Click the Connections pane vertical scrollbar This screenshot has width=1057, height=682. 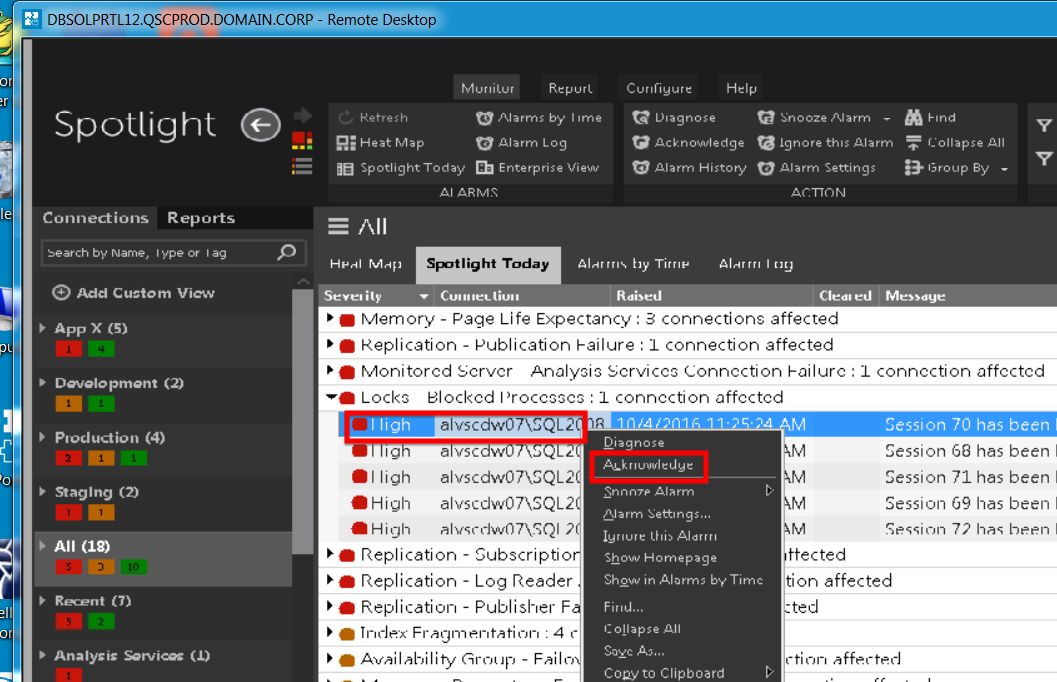(303, 421)
